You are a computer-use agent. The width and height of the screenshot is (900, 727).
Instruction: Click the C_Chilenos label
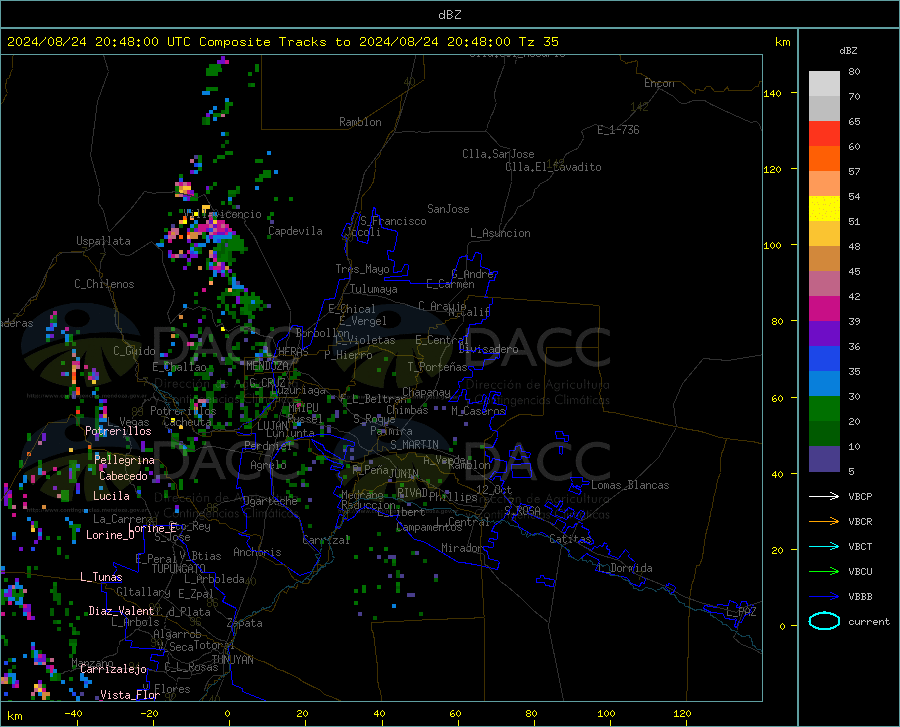[x=104, y=284]
